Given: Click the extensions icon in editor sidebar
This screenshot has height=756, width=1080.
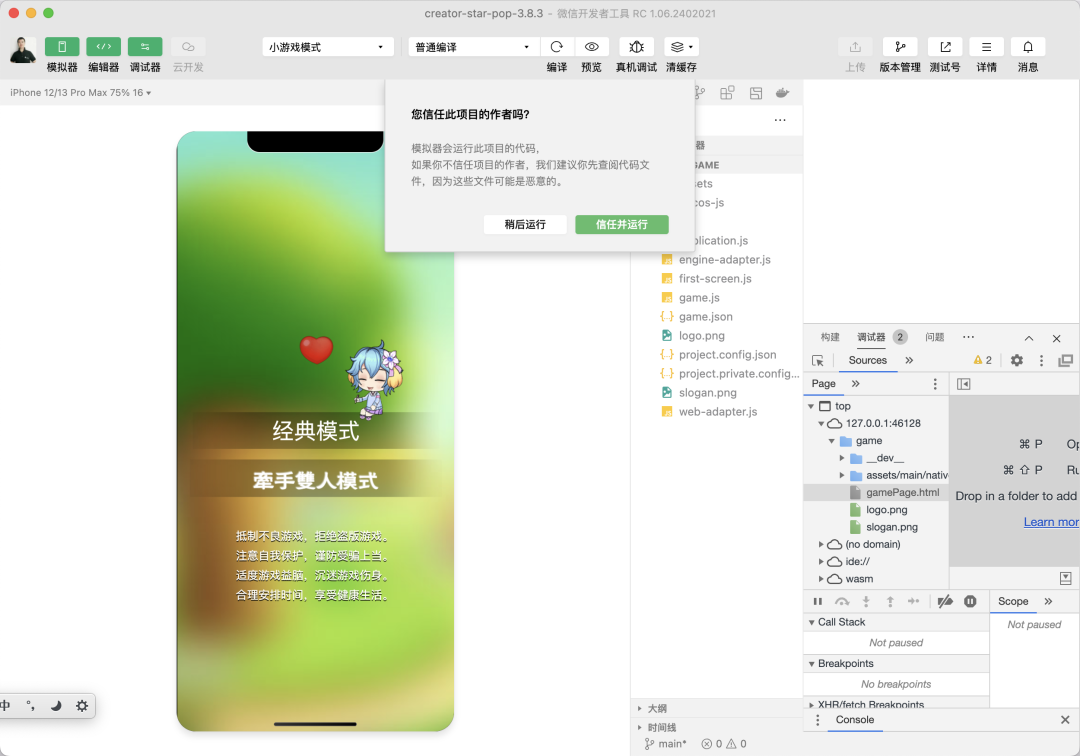Looking at the screenshot, I should pyautogui.click(x=727, y=93).
